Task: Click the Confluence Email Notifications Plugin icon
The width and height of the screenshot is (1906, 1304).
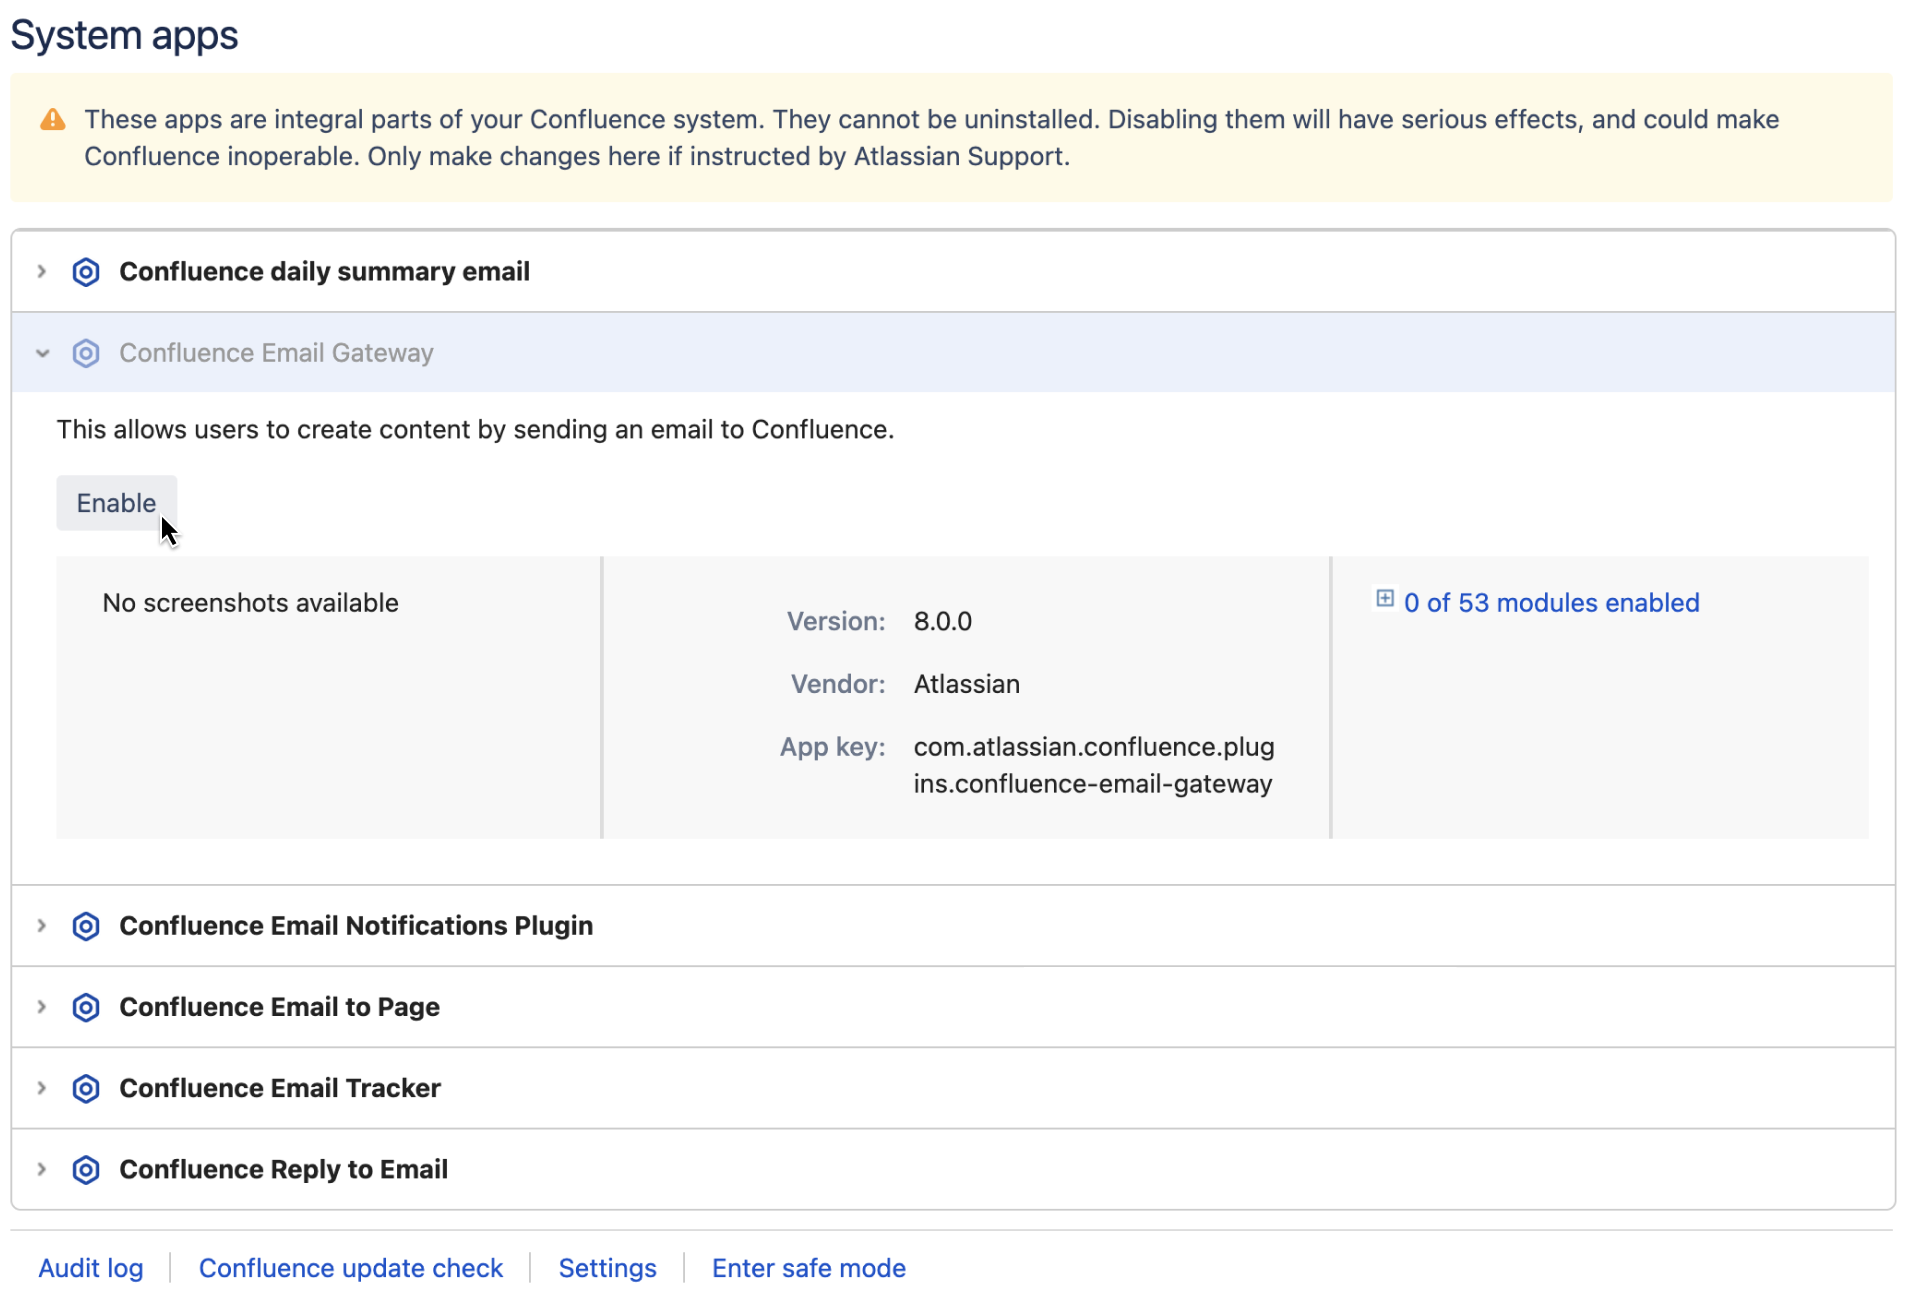Action: tap(86, 926)
